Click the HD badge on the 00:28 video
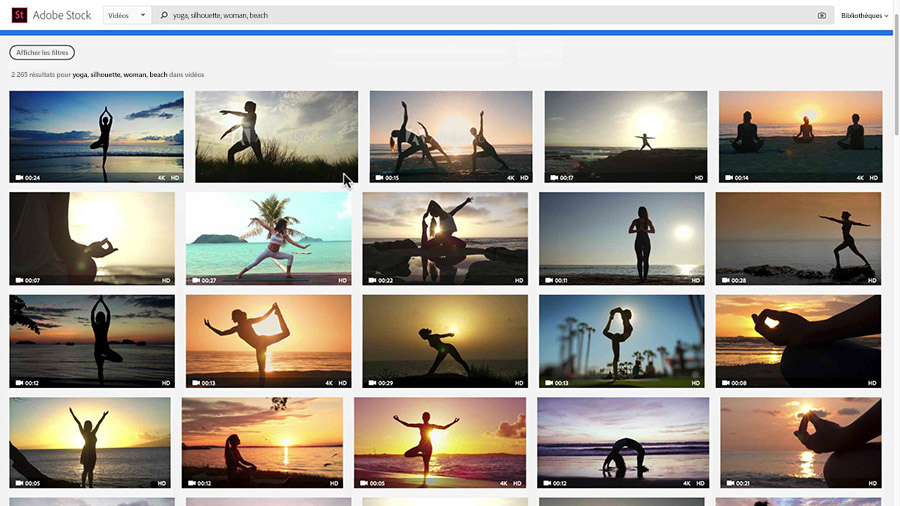This screenshot has width=900, height=506. point(872,281)
